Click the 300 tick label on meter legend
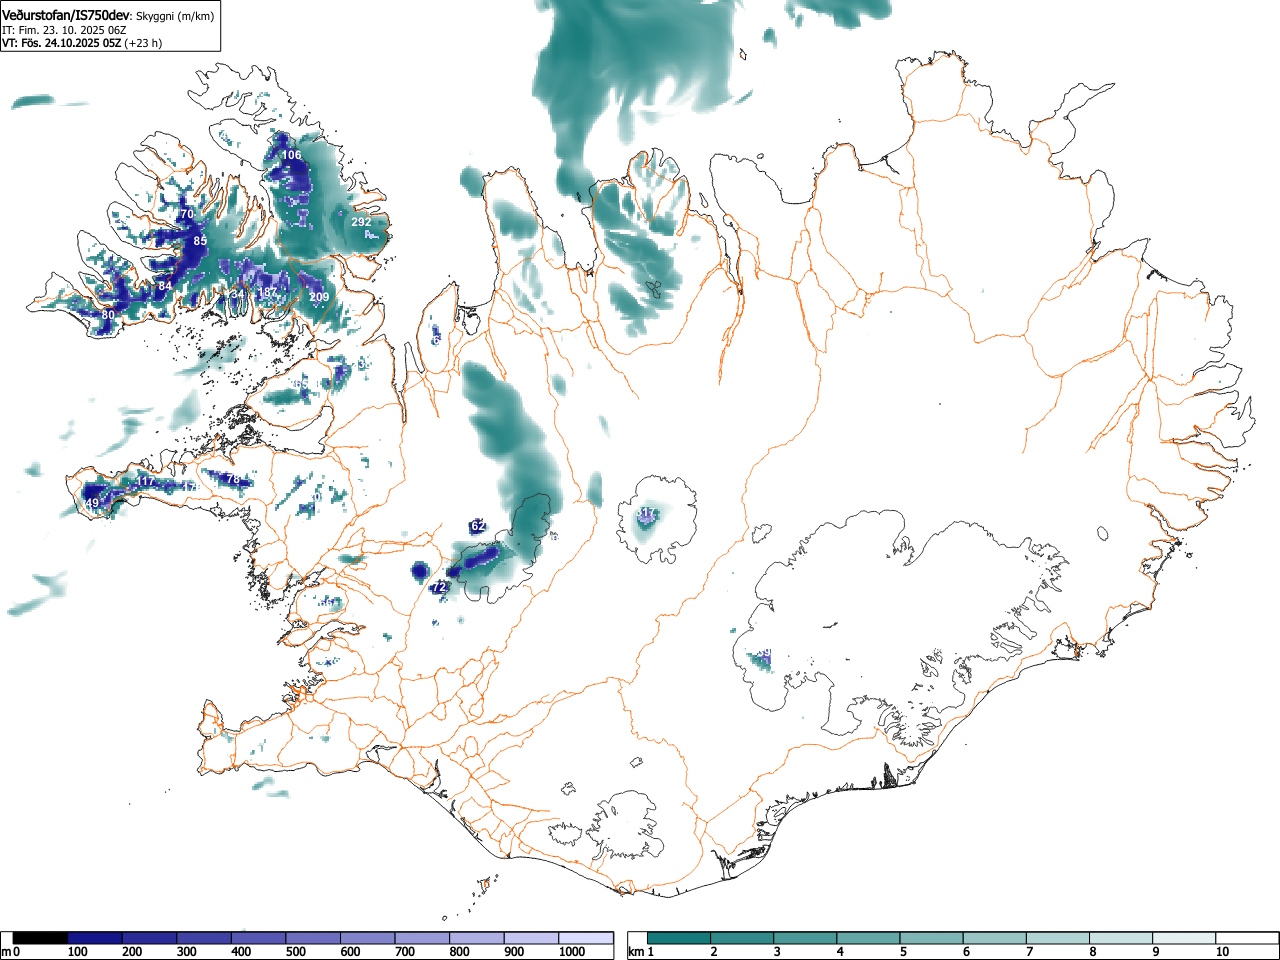The image size is (1280, 960). coord(186,952)
